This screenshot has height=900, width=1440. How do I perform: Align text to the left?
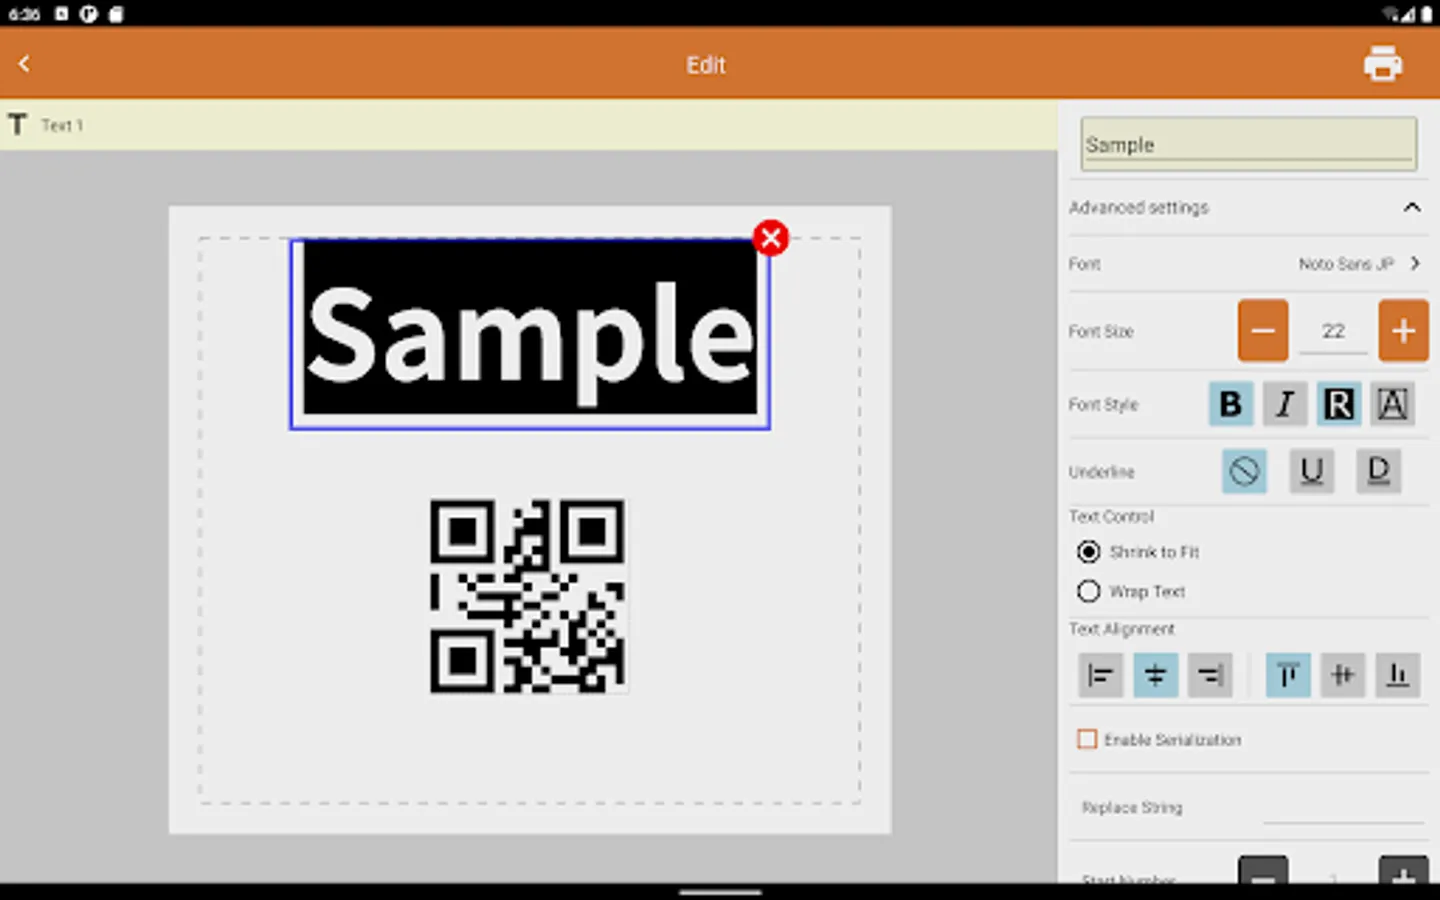[x=1101, y=676]
